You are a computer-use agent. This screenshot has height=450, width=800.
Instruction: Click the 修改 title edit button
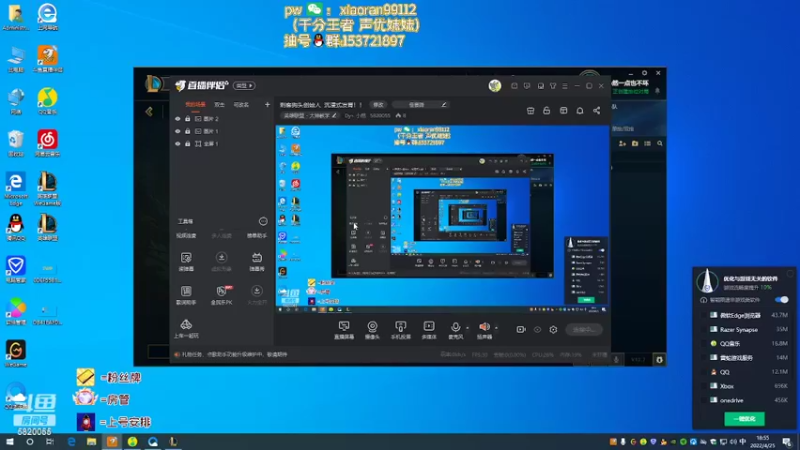coord(378,105)
